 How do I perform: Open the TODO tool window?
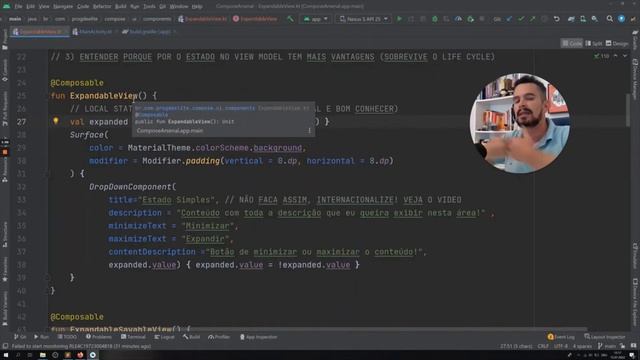[x=67, y=337]
